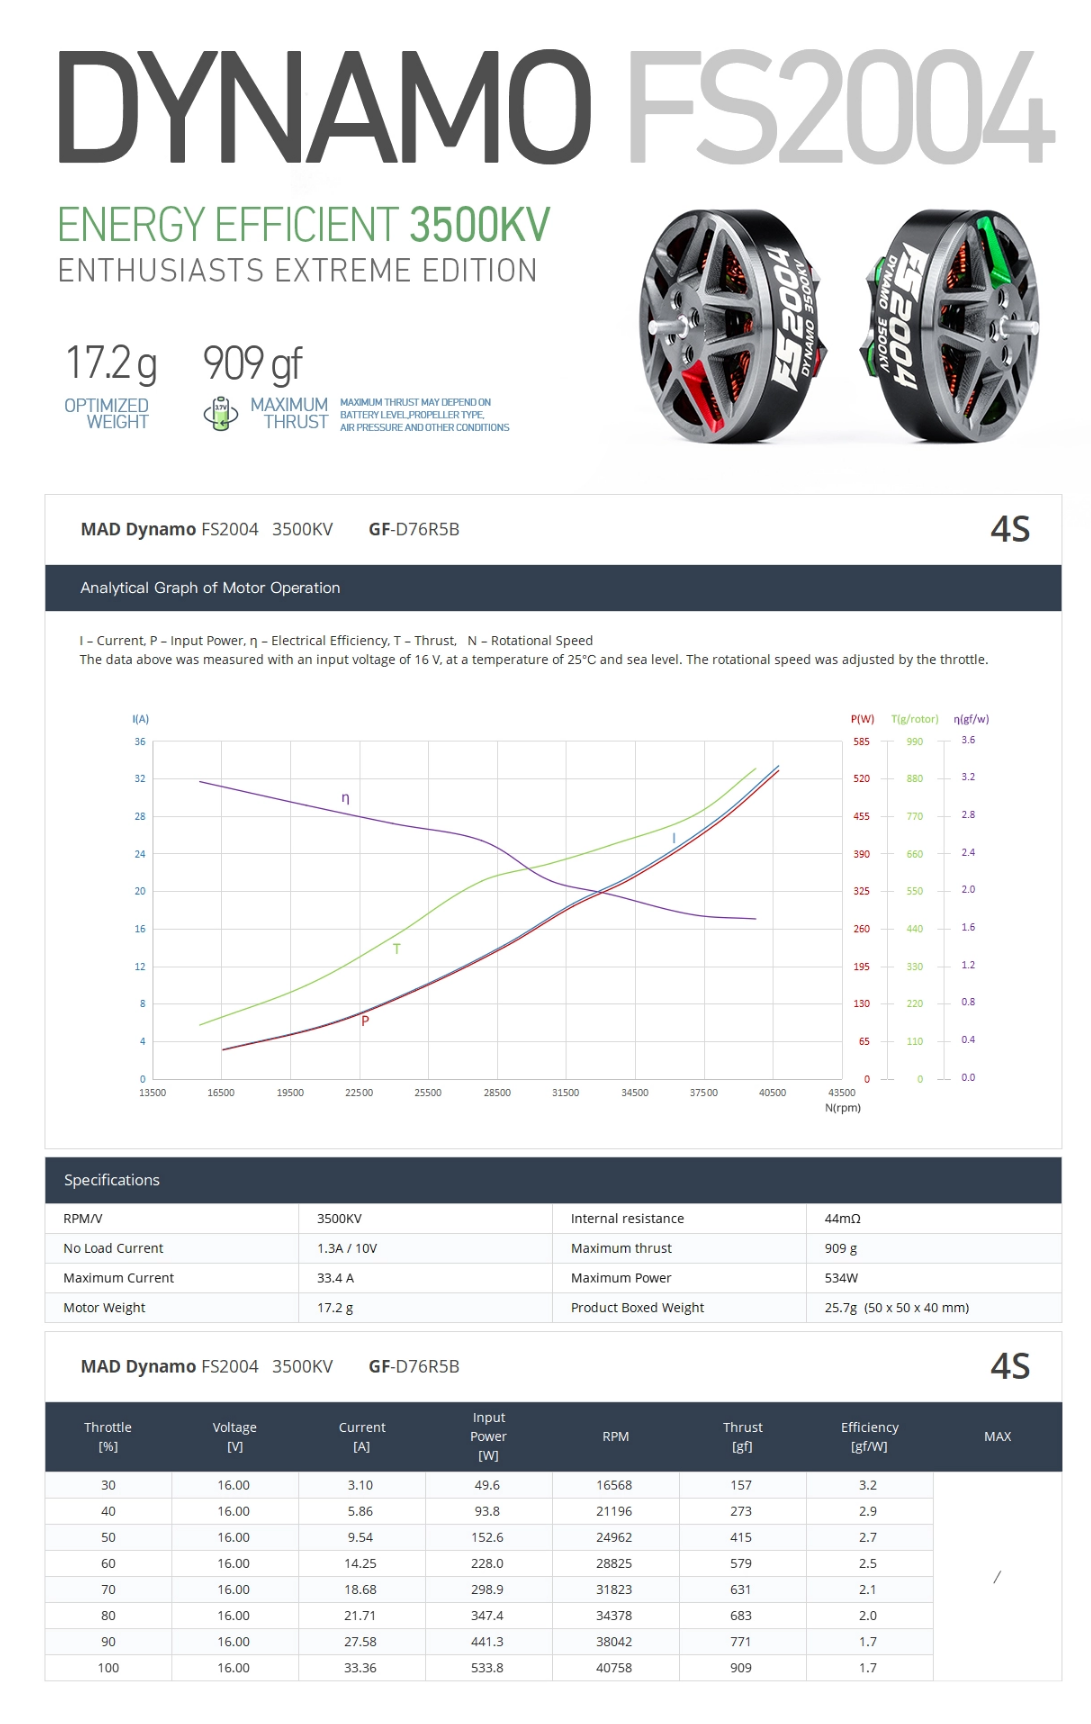This screenshot has width=1091, height=1724.
Task: Click the 909 g Maximum thrust value
Action: pos(841,1249)
